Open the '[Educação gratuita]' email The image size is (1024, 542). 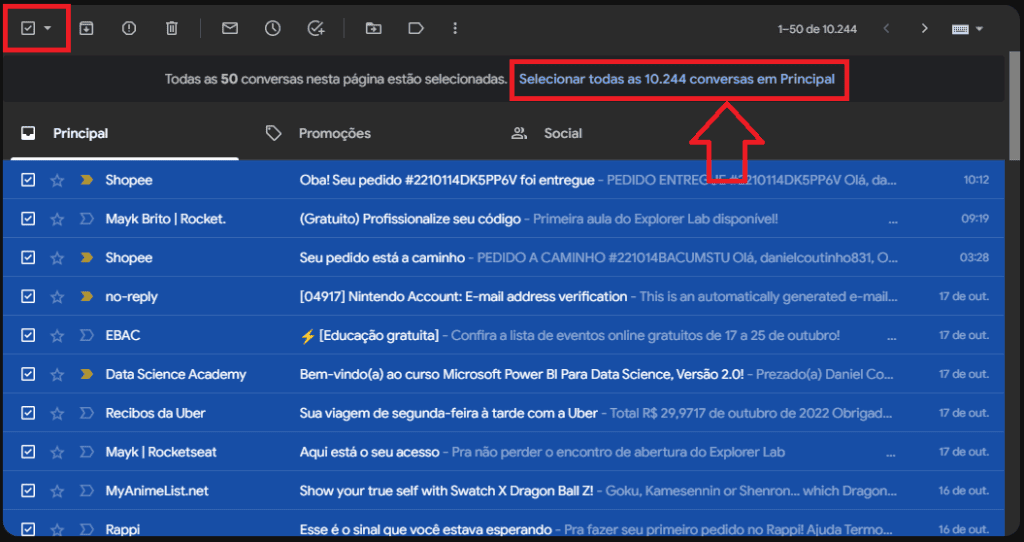(370, 336)
